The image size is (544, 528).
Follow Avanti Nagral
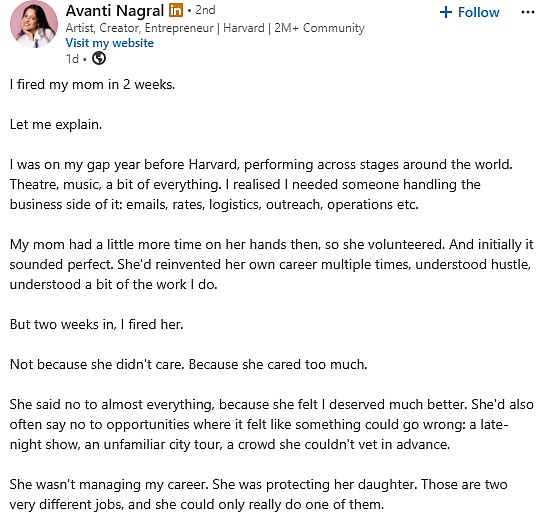(x=469, y=12)
